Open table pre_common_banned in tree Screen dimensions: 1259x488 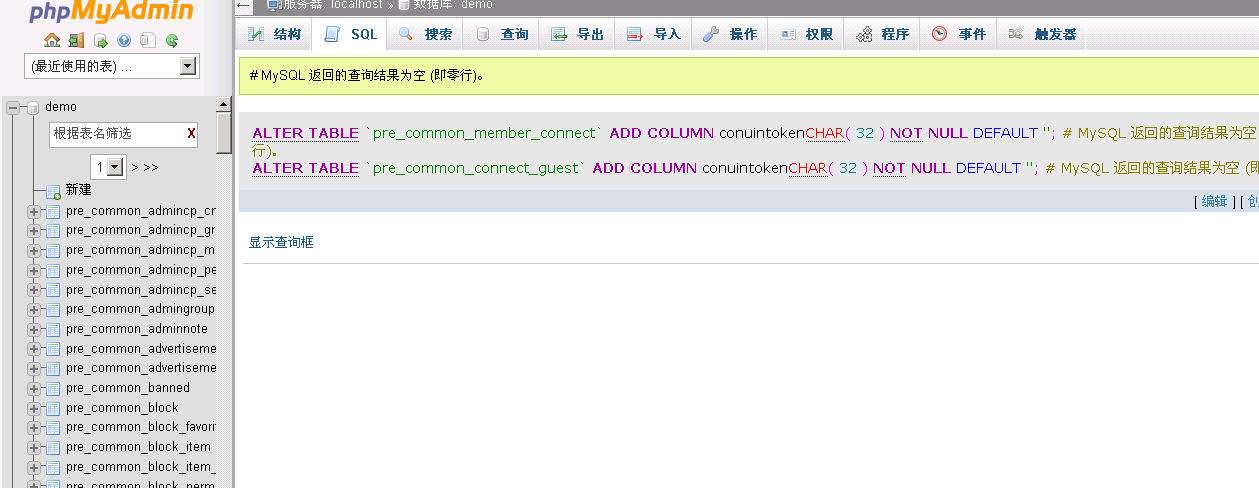pyautogui.click(x=128, y=388)
